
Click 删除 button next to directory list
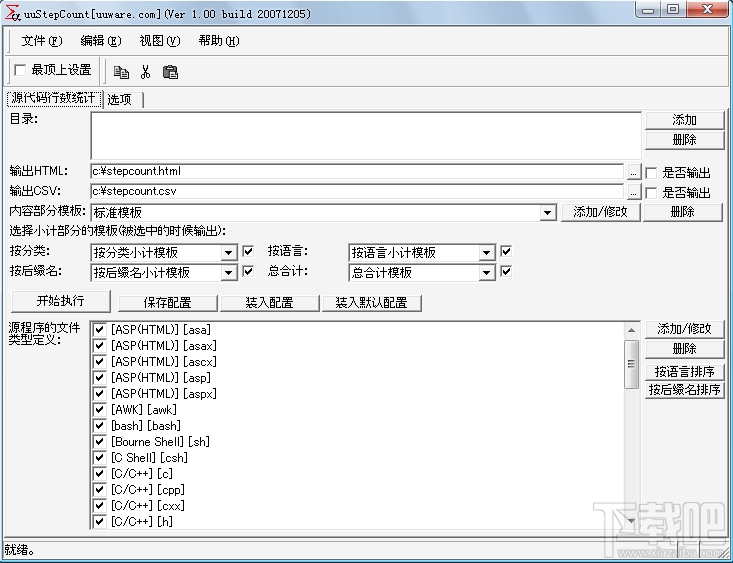[x=684, y=140]
